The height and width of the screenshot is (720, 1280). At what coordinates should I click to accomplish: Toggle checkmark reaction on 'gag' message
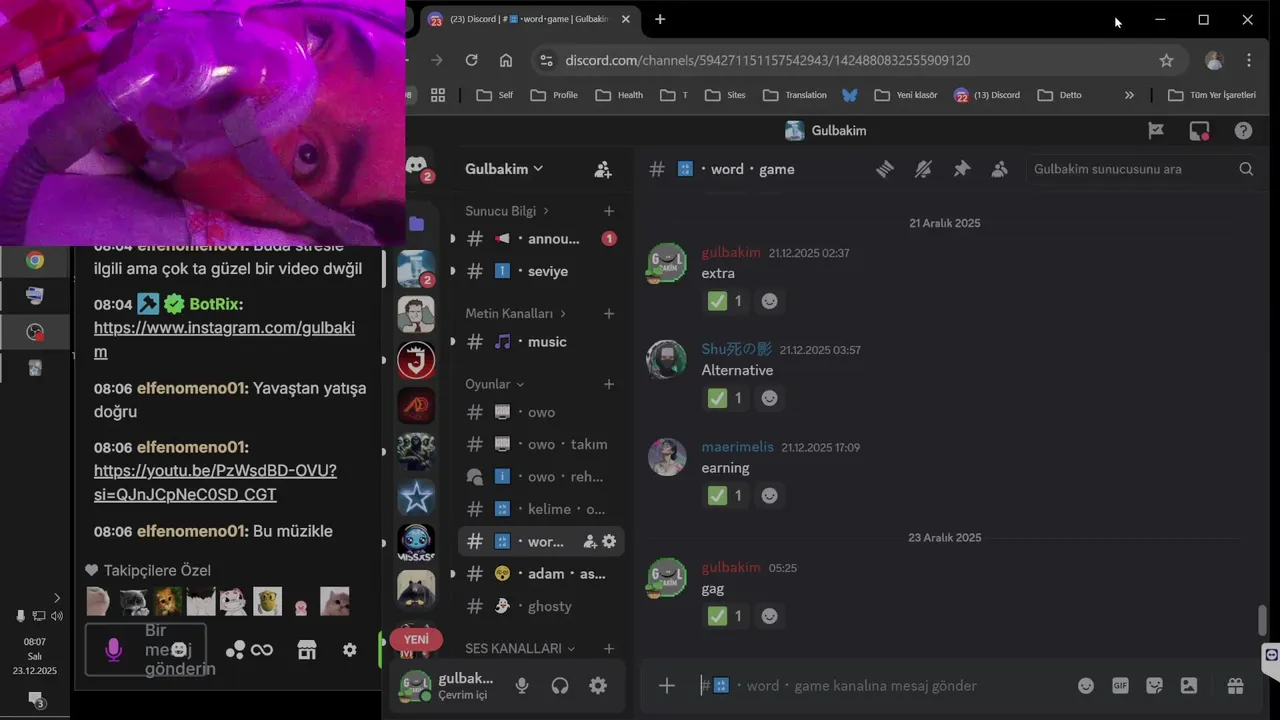click(x=725, y=616)
